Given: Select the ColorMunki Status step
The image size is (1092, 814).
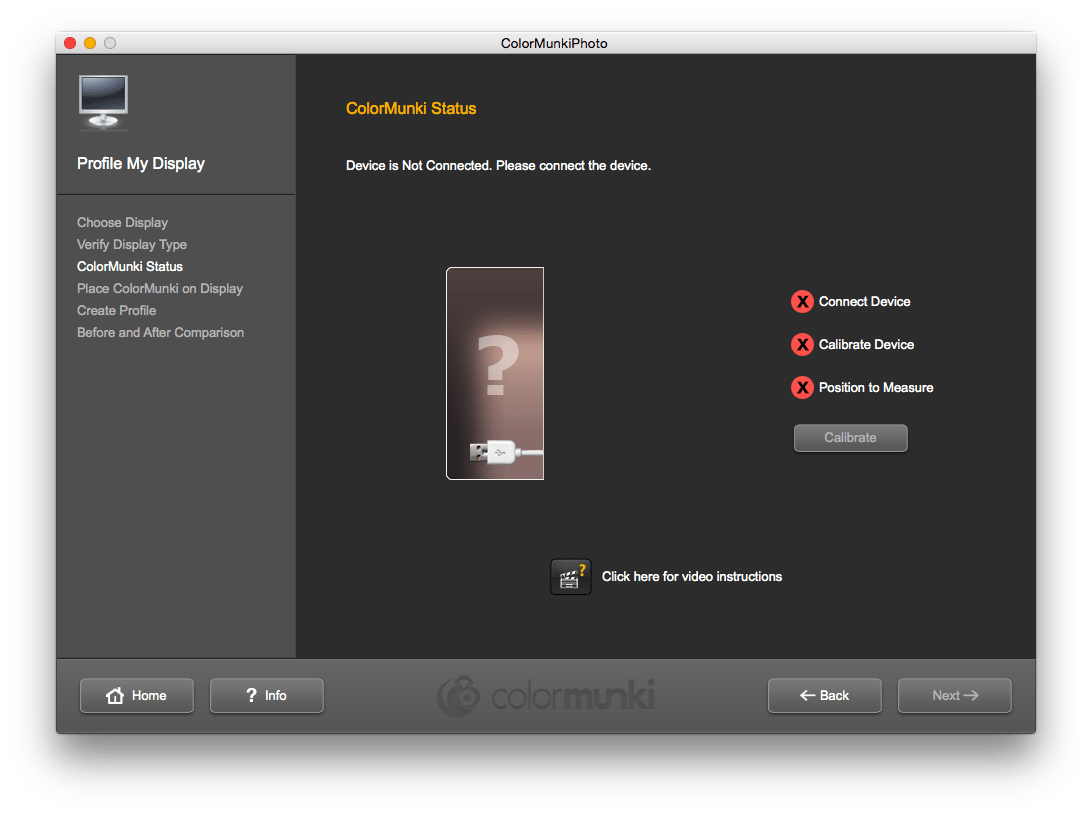Looking at the screenshot, I should click(130, 267).
